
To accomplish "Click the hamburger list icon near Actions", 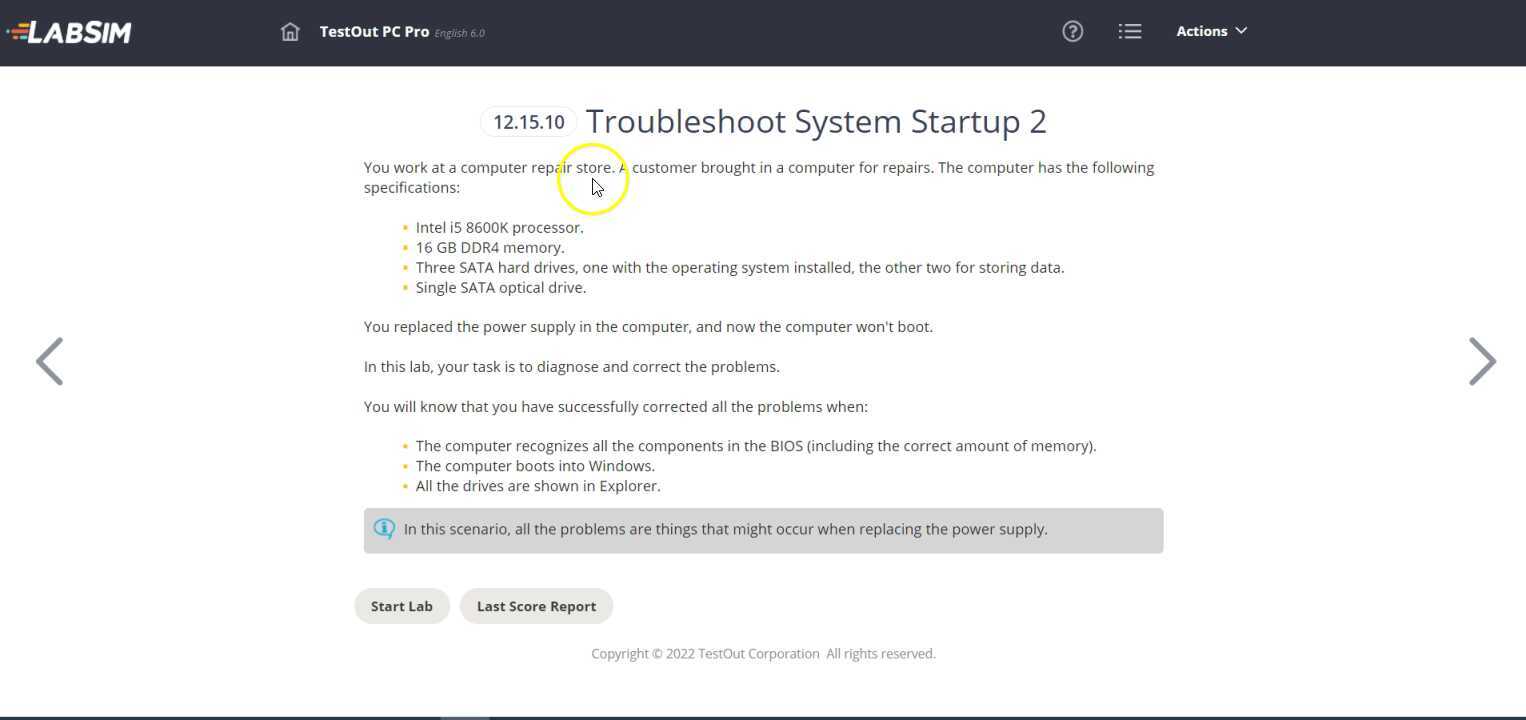I will (x=1129, y=31).
